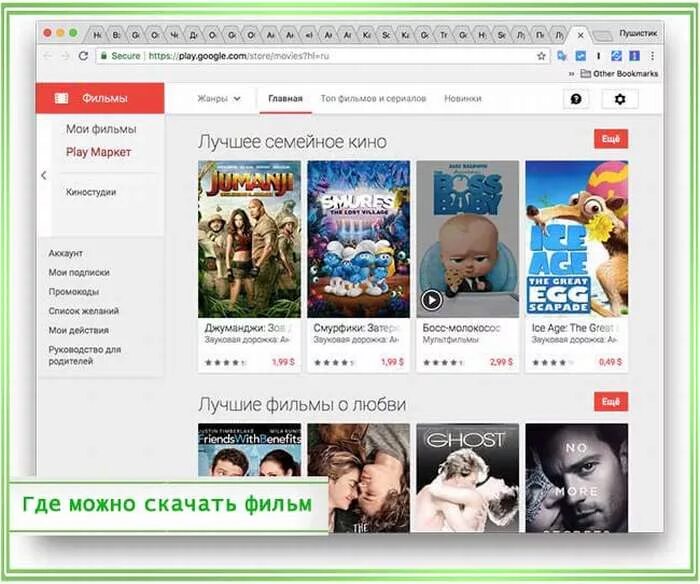
Task: Open Список желаний link
Action: click(84, 311)
